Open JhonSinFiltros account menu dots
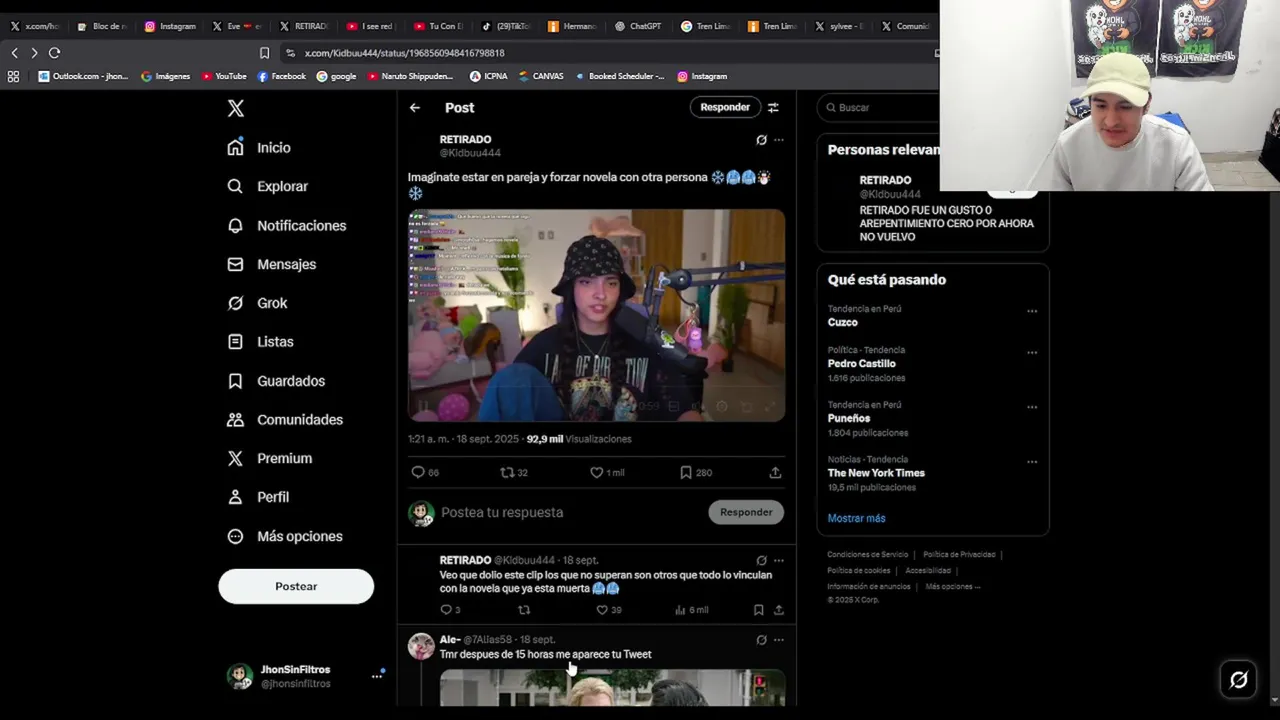 click(377, 676)
